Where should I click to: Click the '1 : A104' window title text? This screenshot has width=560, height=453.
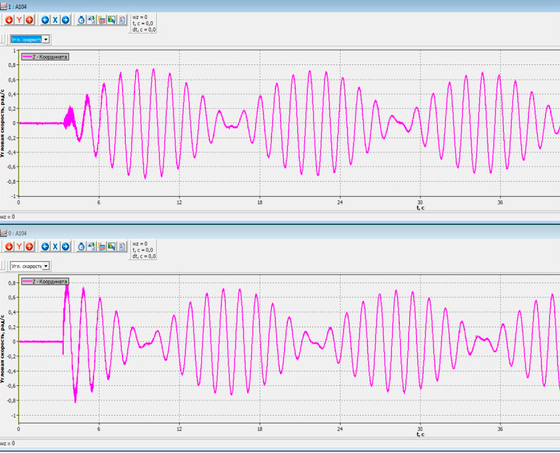(x=18, y=7)
